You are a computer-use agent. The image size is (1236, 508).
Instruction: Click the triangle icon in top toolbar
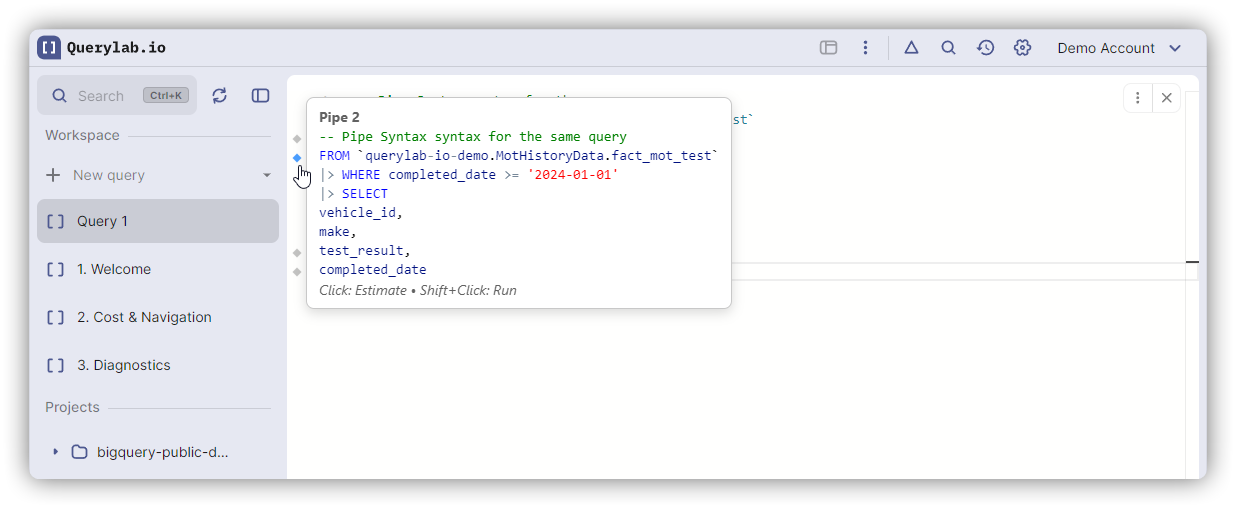click(911, 48)
